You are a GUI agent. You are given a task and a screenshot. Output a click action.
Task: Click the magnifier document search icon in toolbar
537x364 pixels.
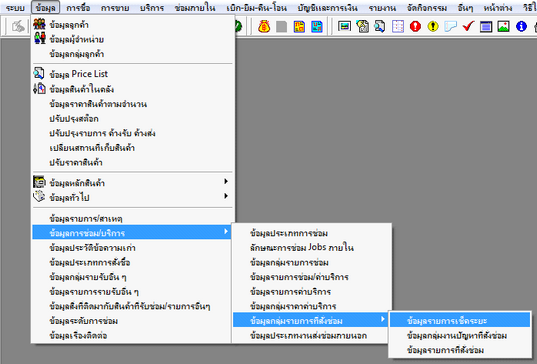point(379,26)
